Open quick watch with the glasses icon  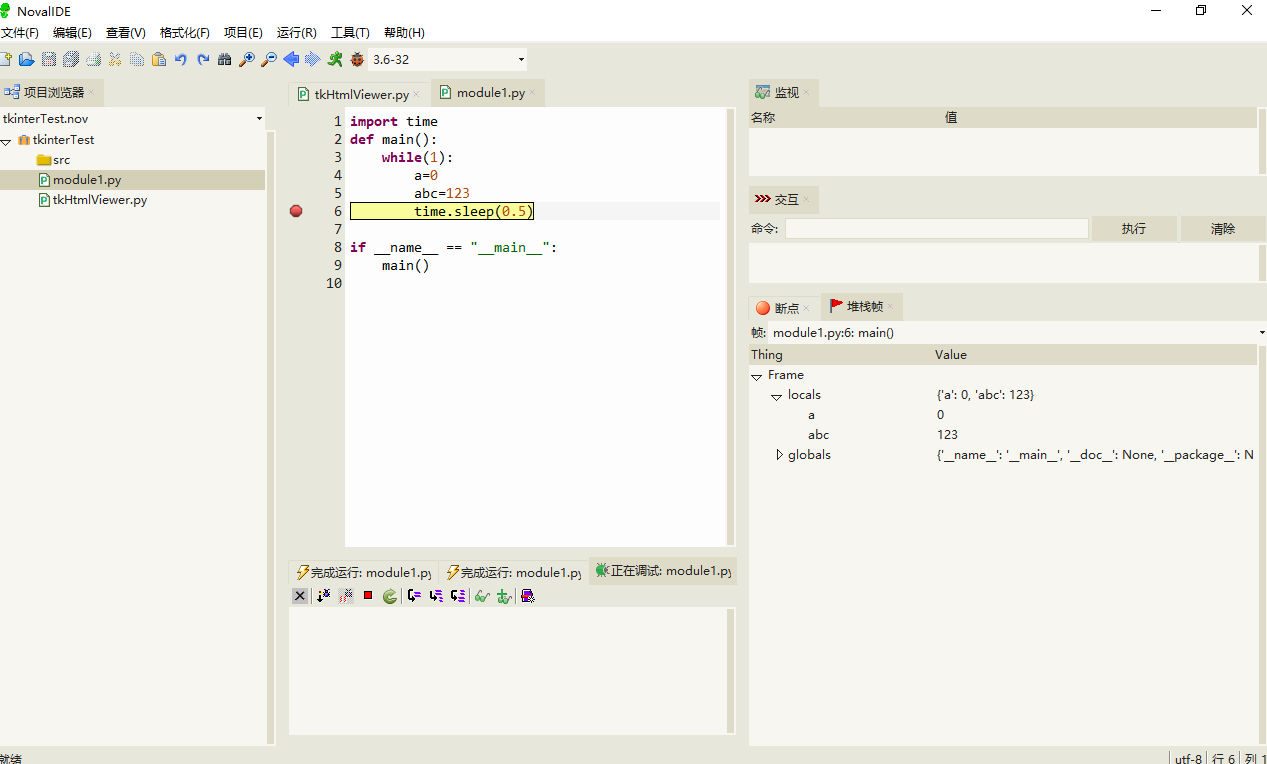[482, 595]
